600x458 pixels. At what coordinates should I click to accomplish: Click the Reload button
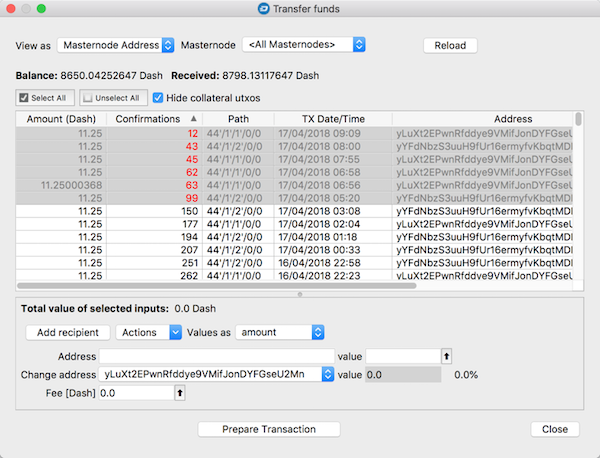click(x=450, y=46)
